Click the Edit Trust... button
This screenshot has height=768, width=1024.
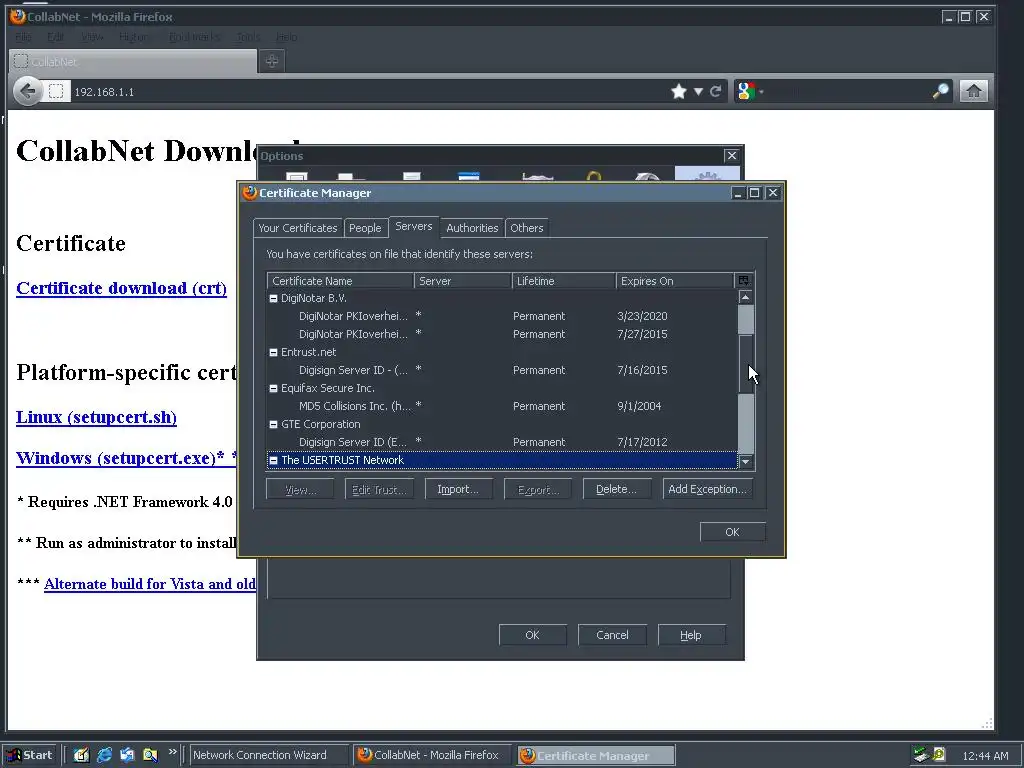coord(379,489)
